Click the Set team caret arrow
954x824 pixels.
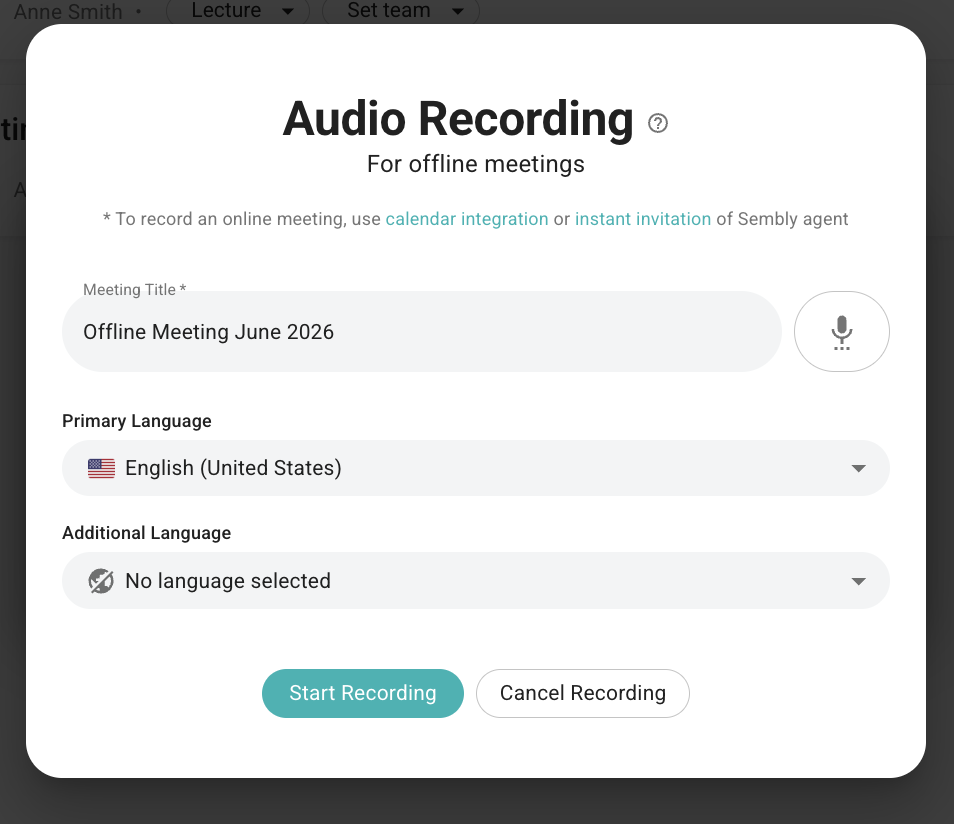pyautogui.click(x=458, y=11)
